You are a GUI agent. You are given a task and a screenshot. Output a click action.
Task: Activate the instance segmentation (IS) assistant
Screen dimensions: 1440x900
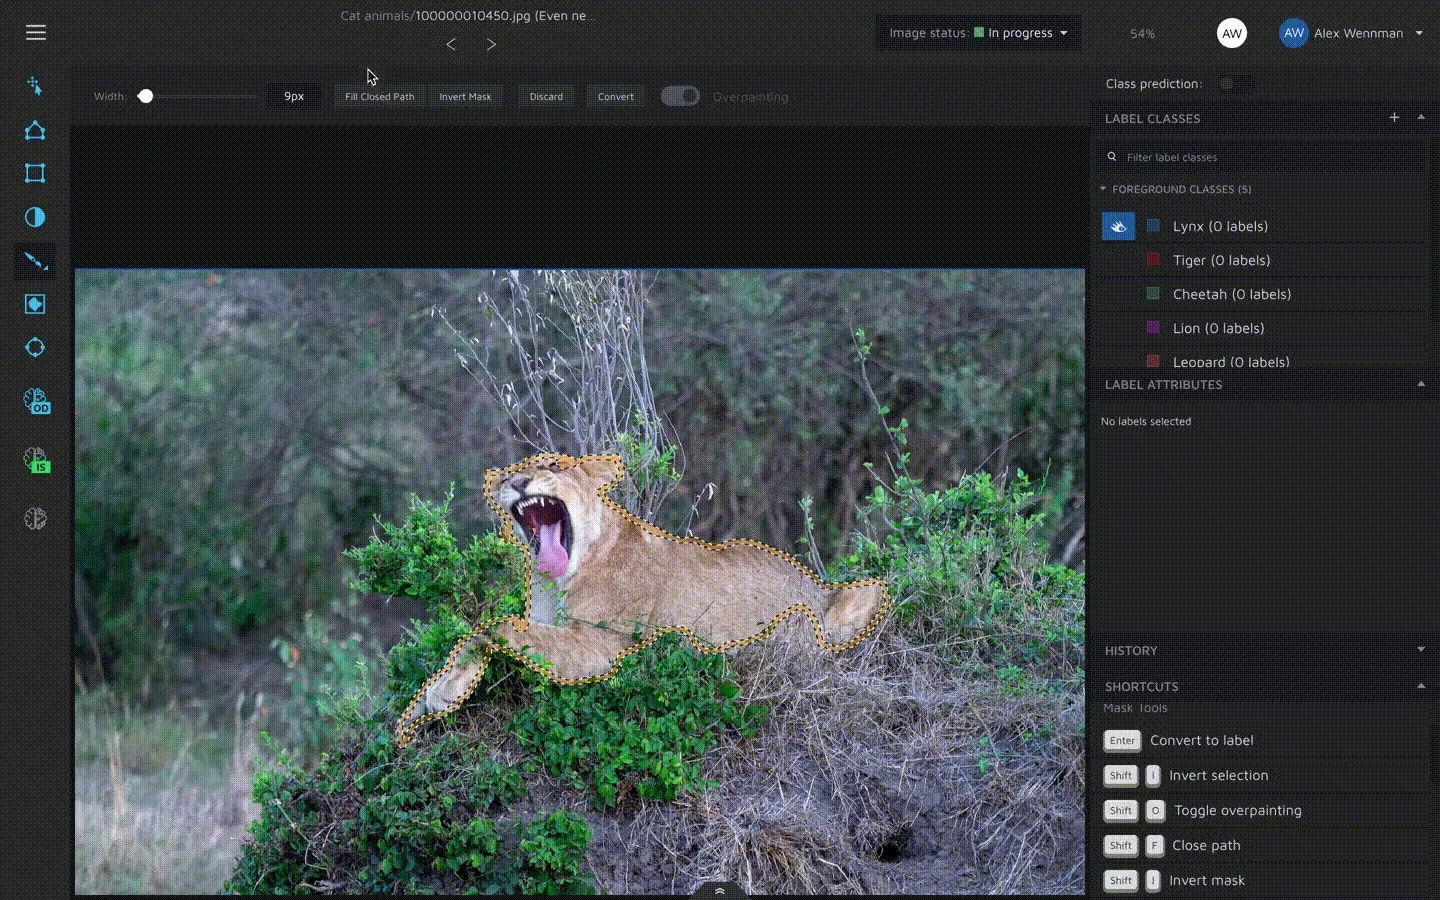pos(36,460)
